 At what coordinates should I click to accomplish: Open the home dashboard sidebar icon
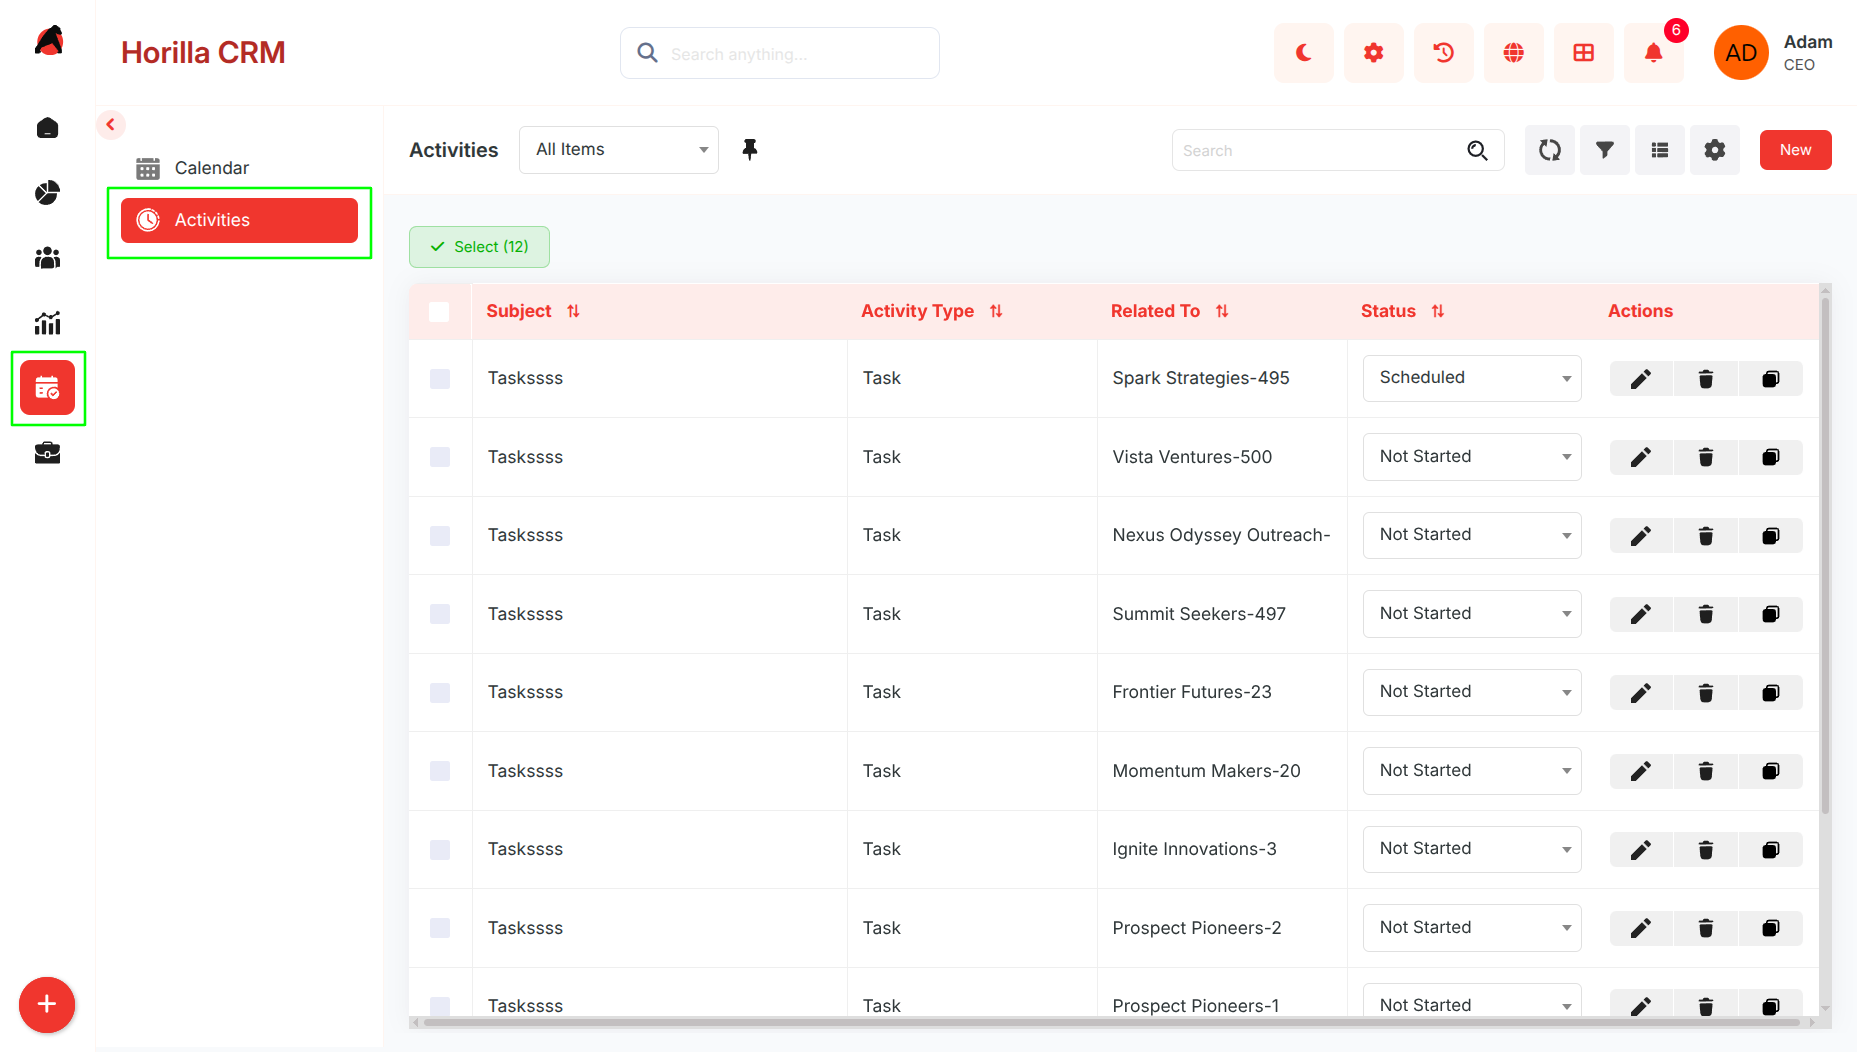pos(47,128)
